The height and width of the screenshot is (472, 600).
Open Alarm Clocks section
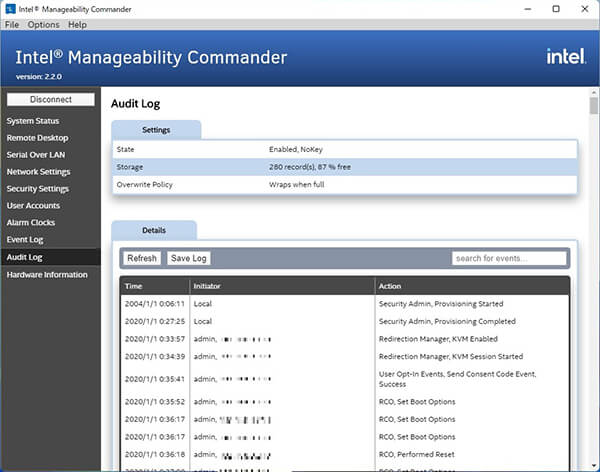coord(31,222)
